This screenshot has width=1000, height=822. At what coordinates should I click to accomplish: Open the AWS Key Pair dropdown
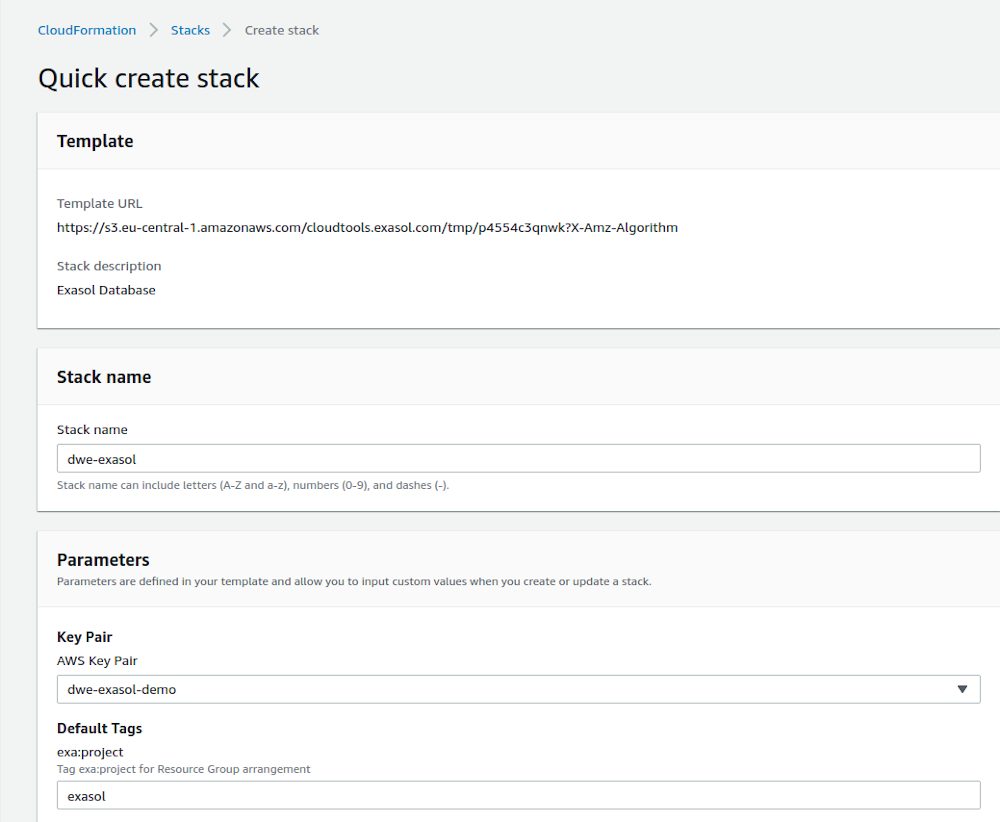click(x=518, y=689)
